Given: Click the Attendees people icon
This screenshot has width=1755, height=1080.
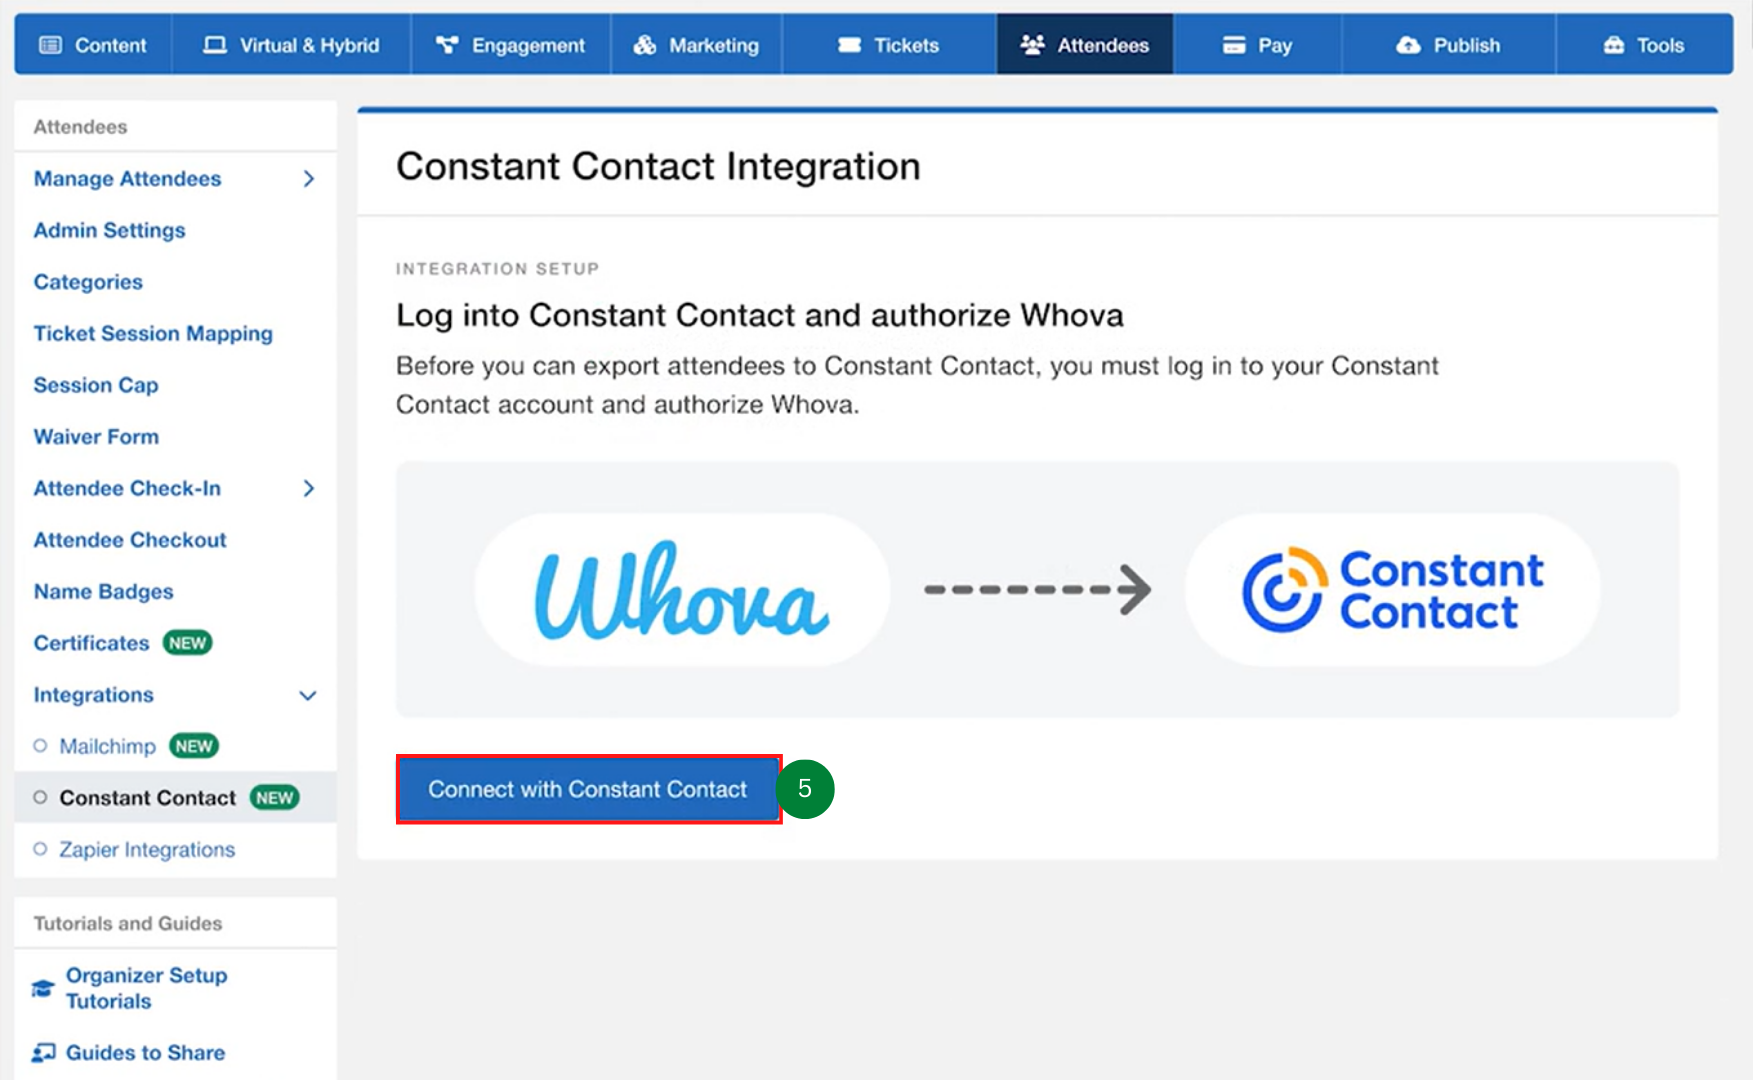Looking at the screenshot, I should pyautogui.click(x=1032, y=43).
